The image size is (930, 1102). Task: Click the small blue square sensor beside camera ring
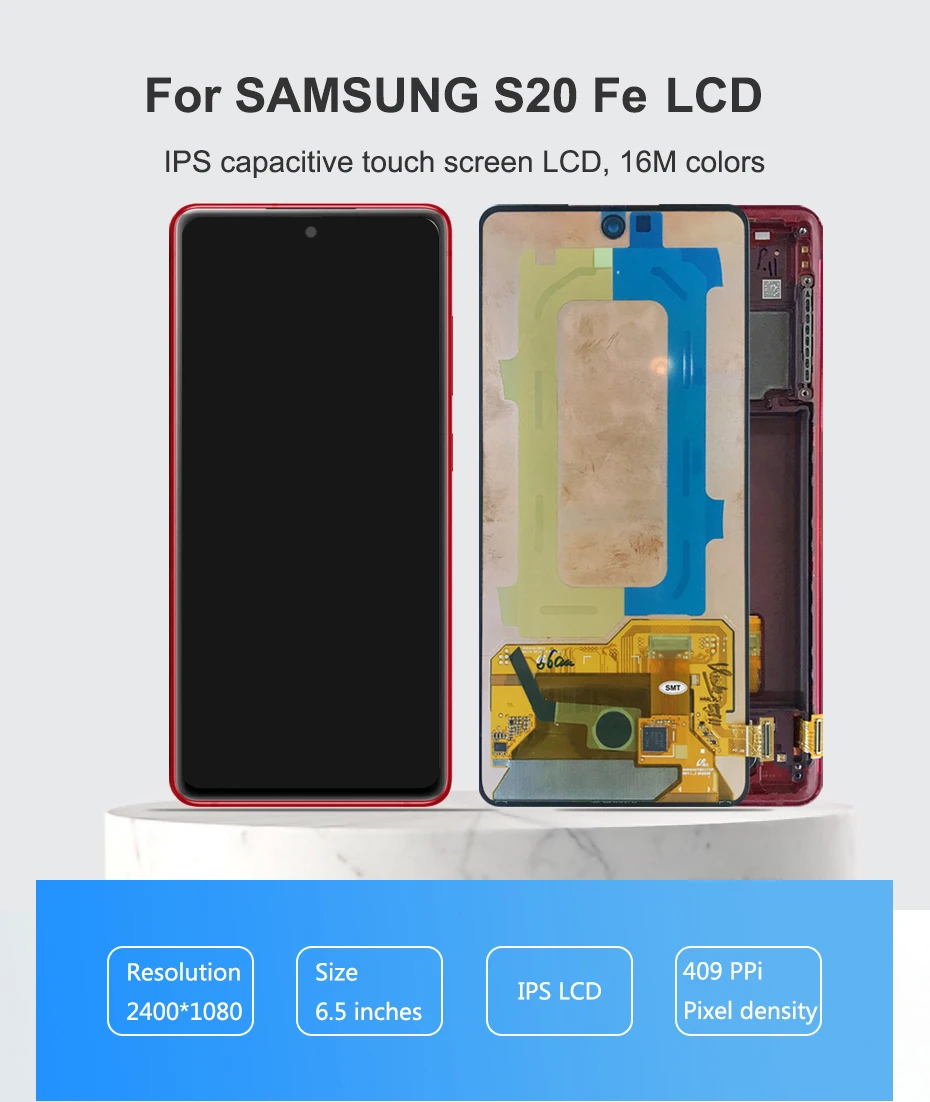tap(644, 224)
